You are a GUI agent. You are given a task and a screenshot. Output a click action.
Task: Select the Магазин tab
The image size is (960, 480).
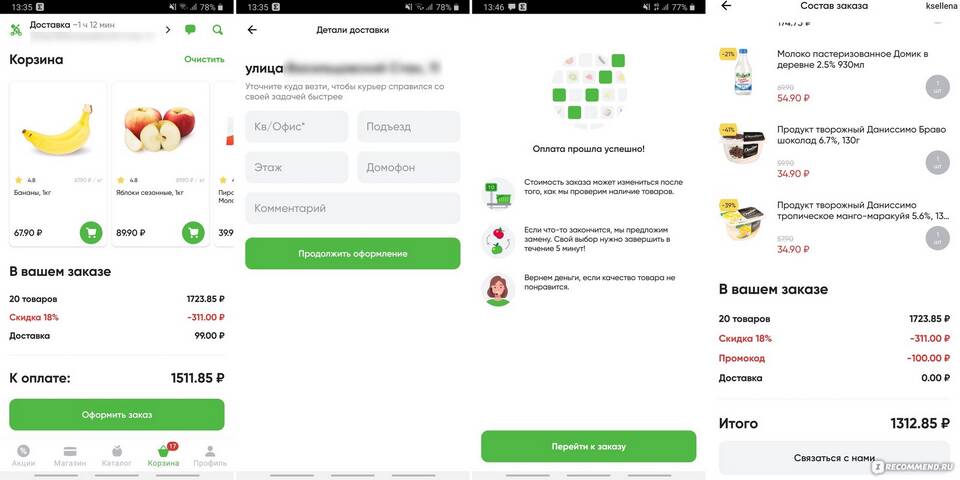click(70, 456)
